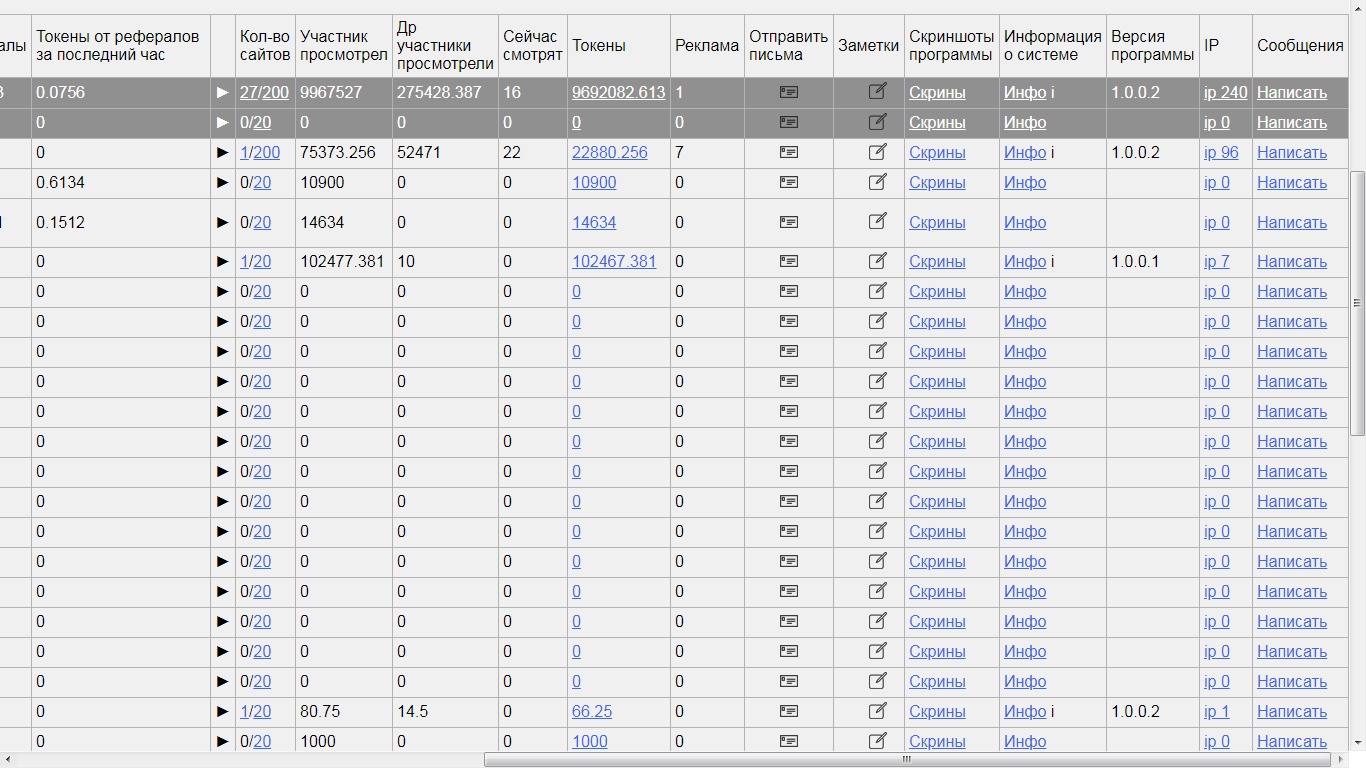Click Написать in the 10900 tokens row
The width and height of the screenshot is (1366, 768).
(x=1292, y=182)
